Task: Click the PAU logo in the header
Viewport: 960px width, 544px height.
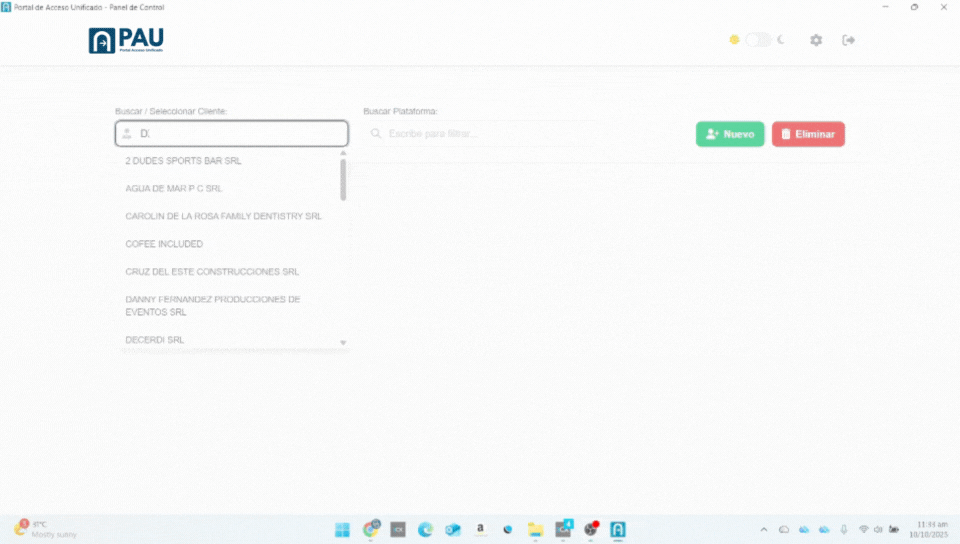Action: pyautogui.click(x=126, y=40)
